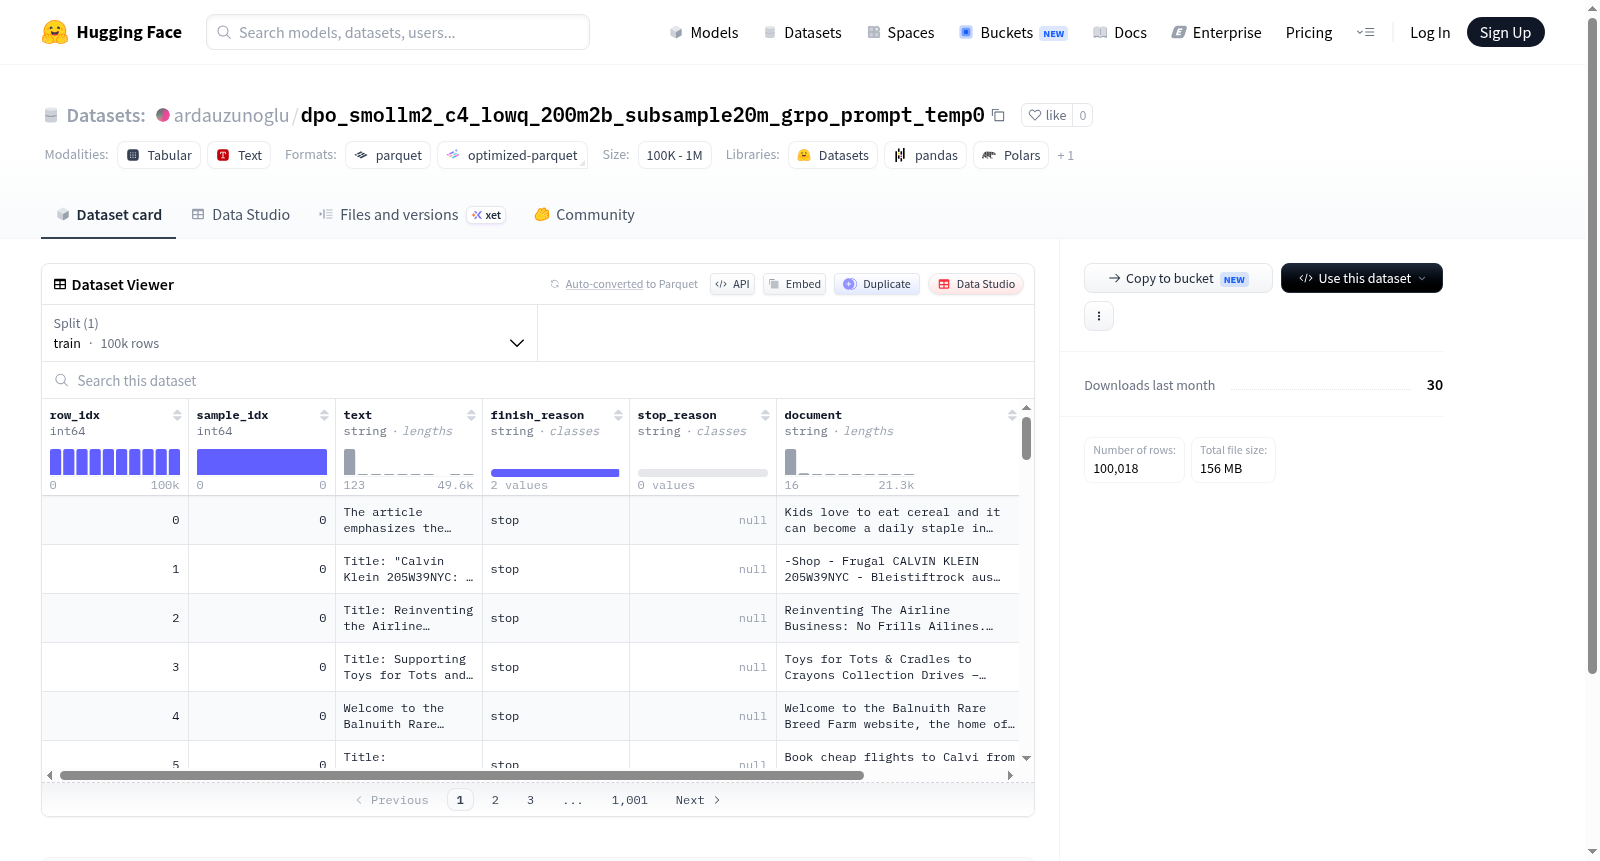Screen dimensions: 1600x861
Task: Click the text lengths histogram
Action: click(x=409, y=462)
